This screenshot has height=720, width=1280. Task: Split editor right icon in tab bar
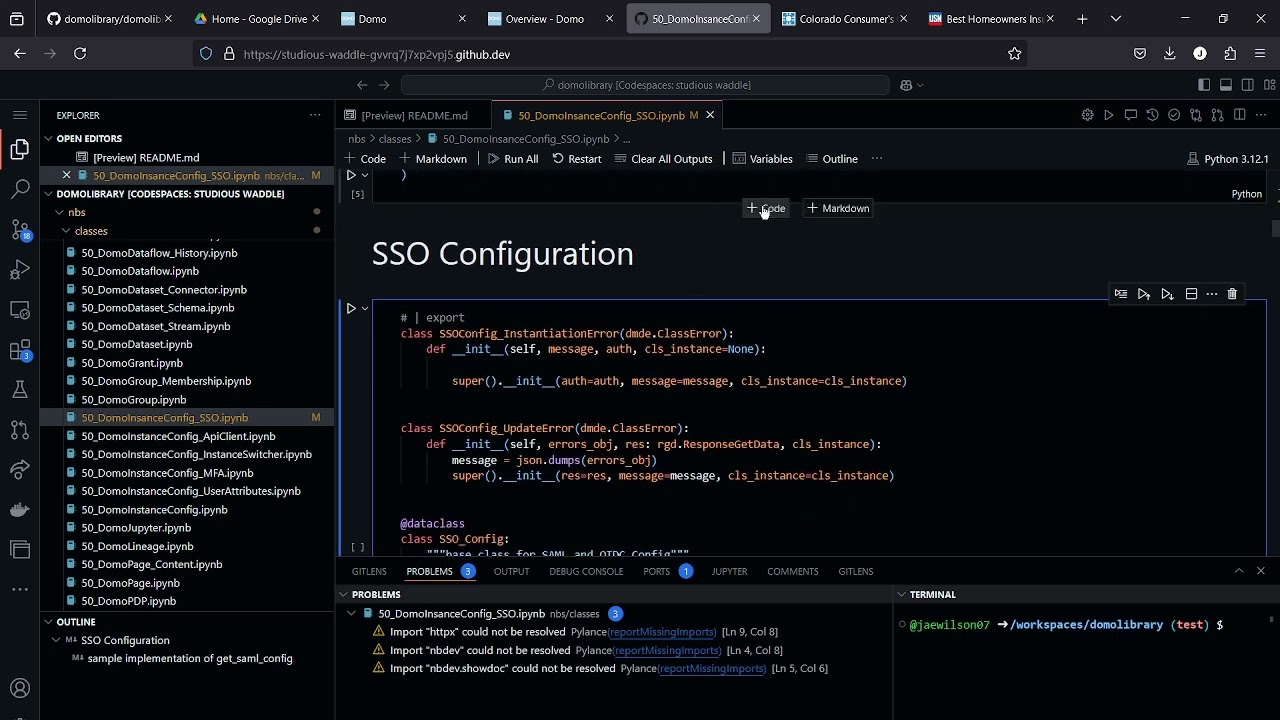tap(1240, 115)
